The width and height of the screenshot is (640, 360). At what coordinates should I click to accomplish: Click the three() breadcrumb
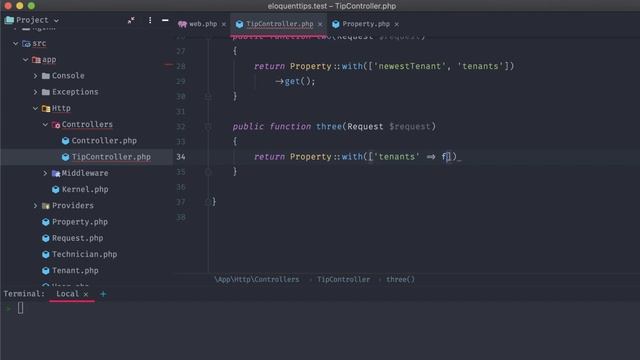pyautogui.click(x=400, y=280)
